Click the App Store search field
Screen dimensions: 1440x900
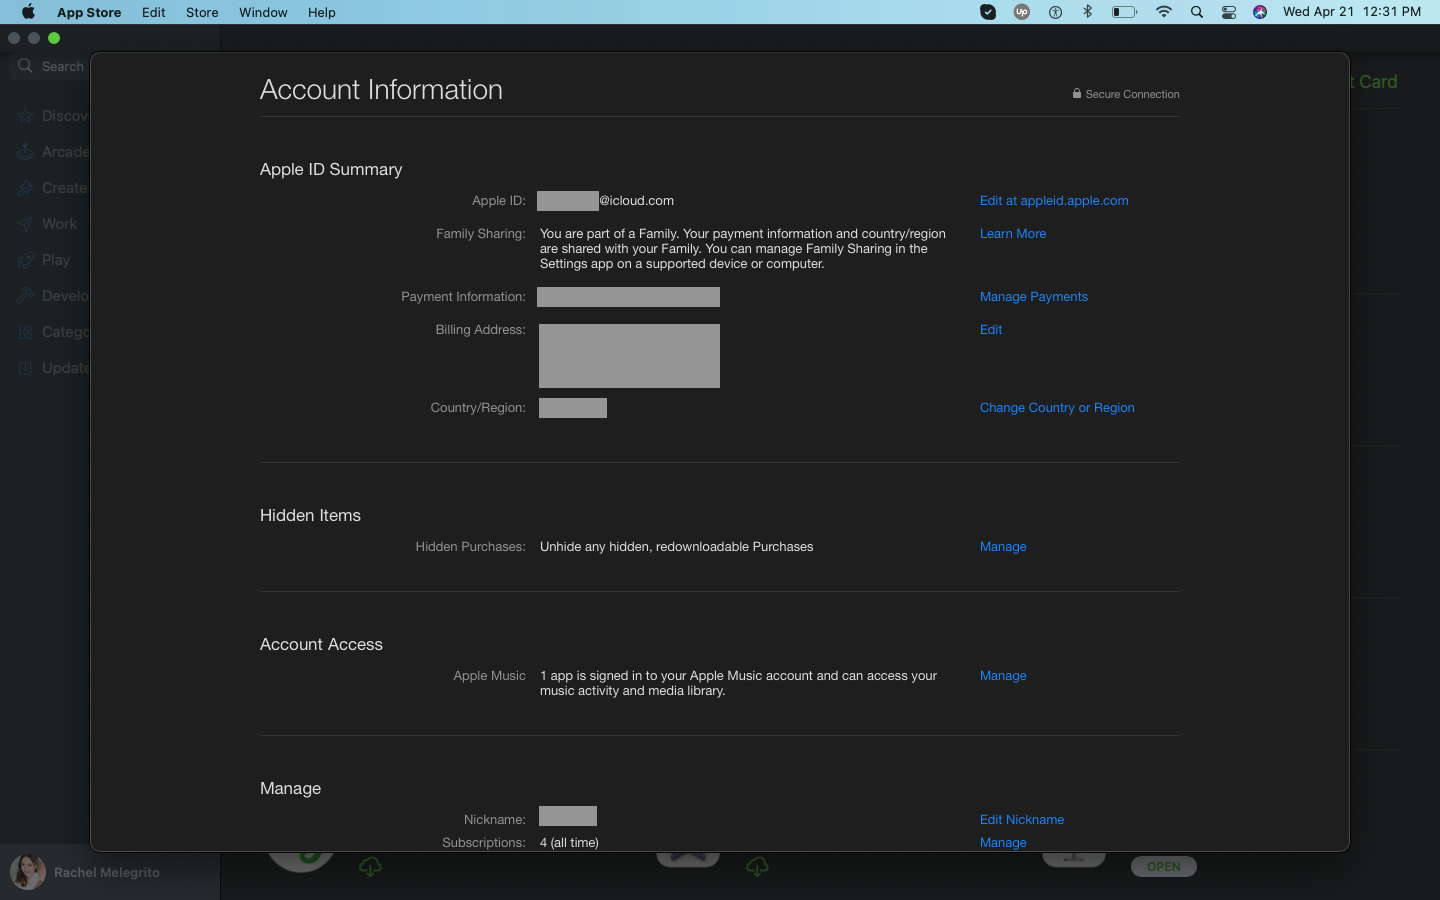[x=50, y=66]
